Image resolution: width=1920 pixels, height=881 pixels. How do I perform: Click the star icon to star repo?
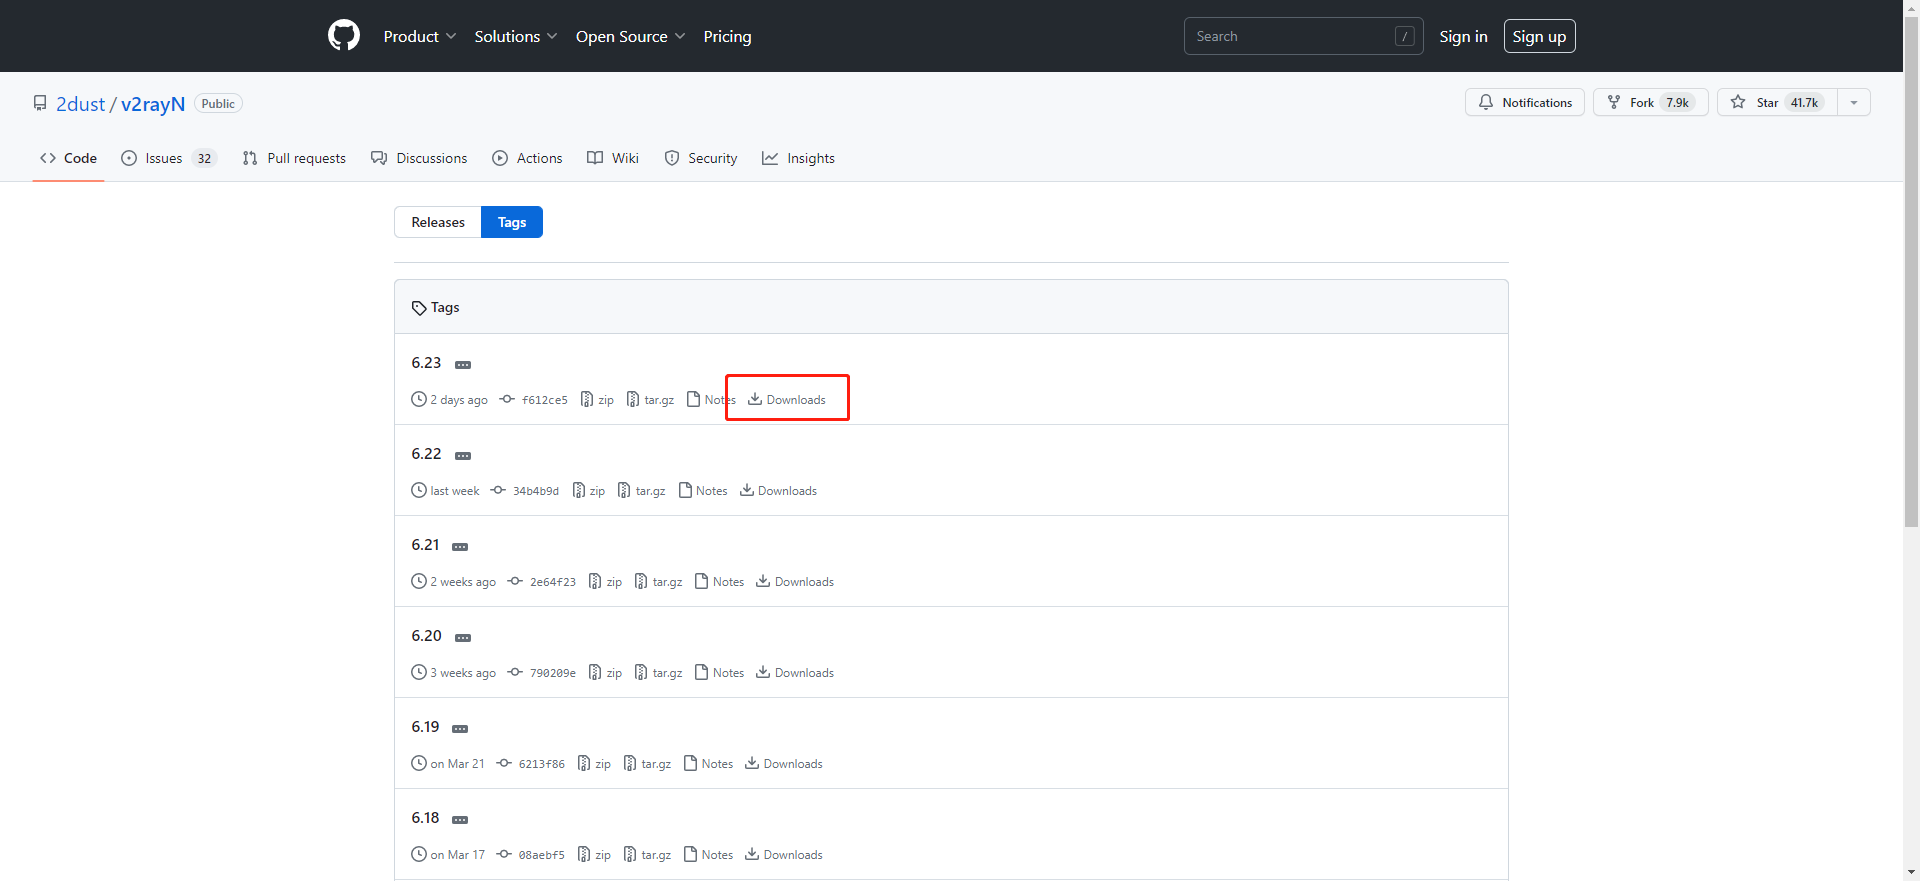(1738, 102)
